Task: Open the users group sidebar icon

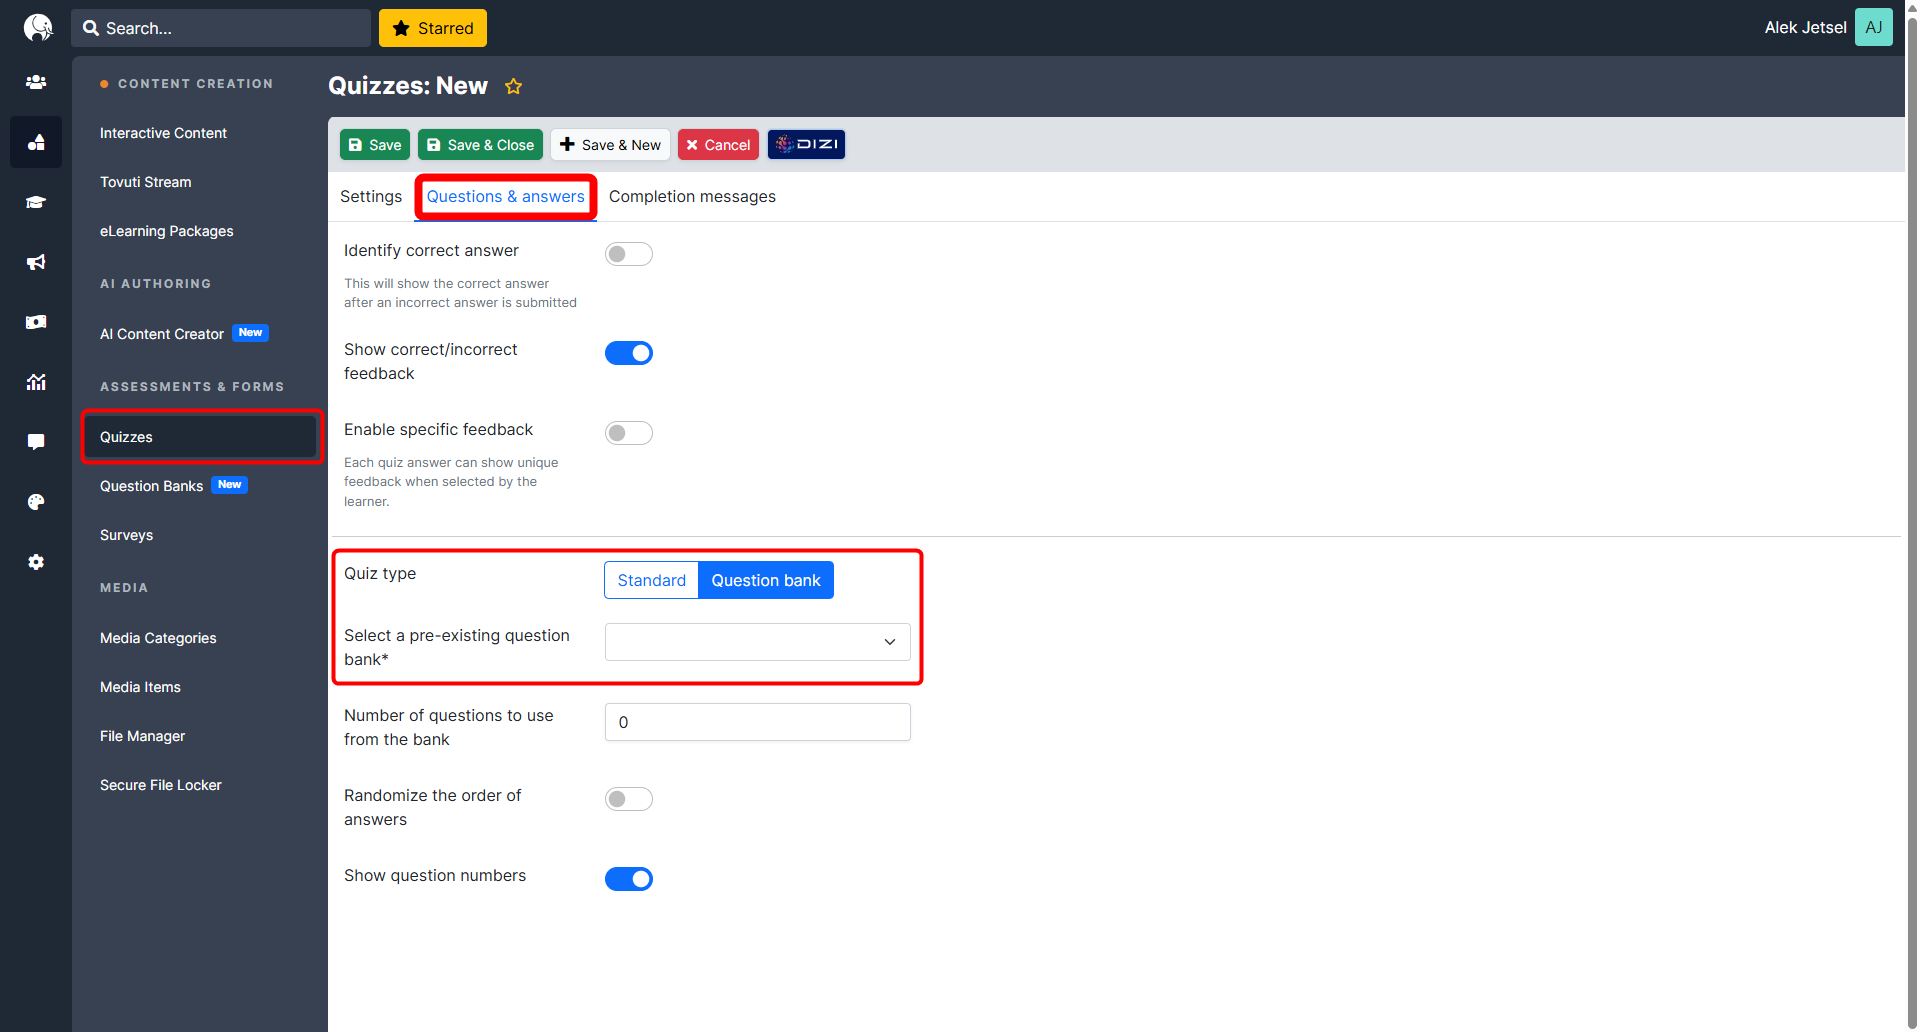Action: (x=36, y=82)
